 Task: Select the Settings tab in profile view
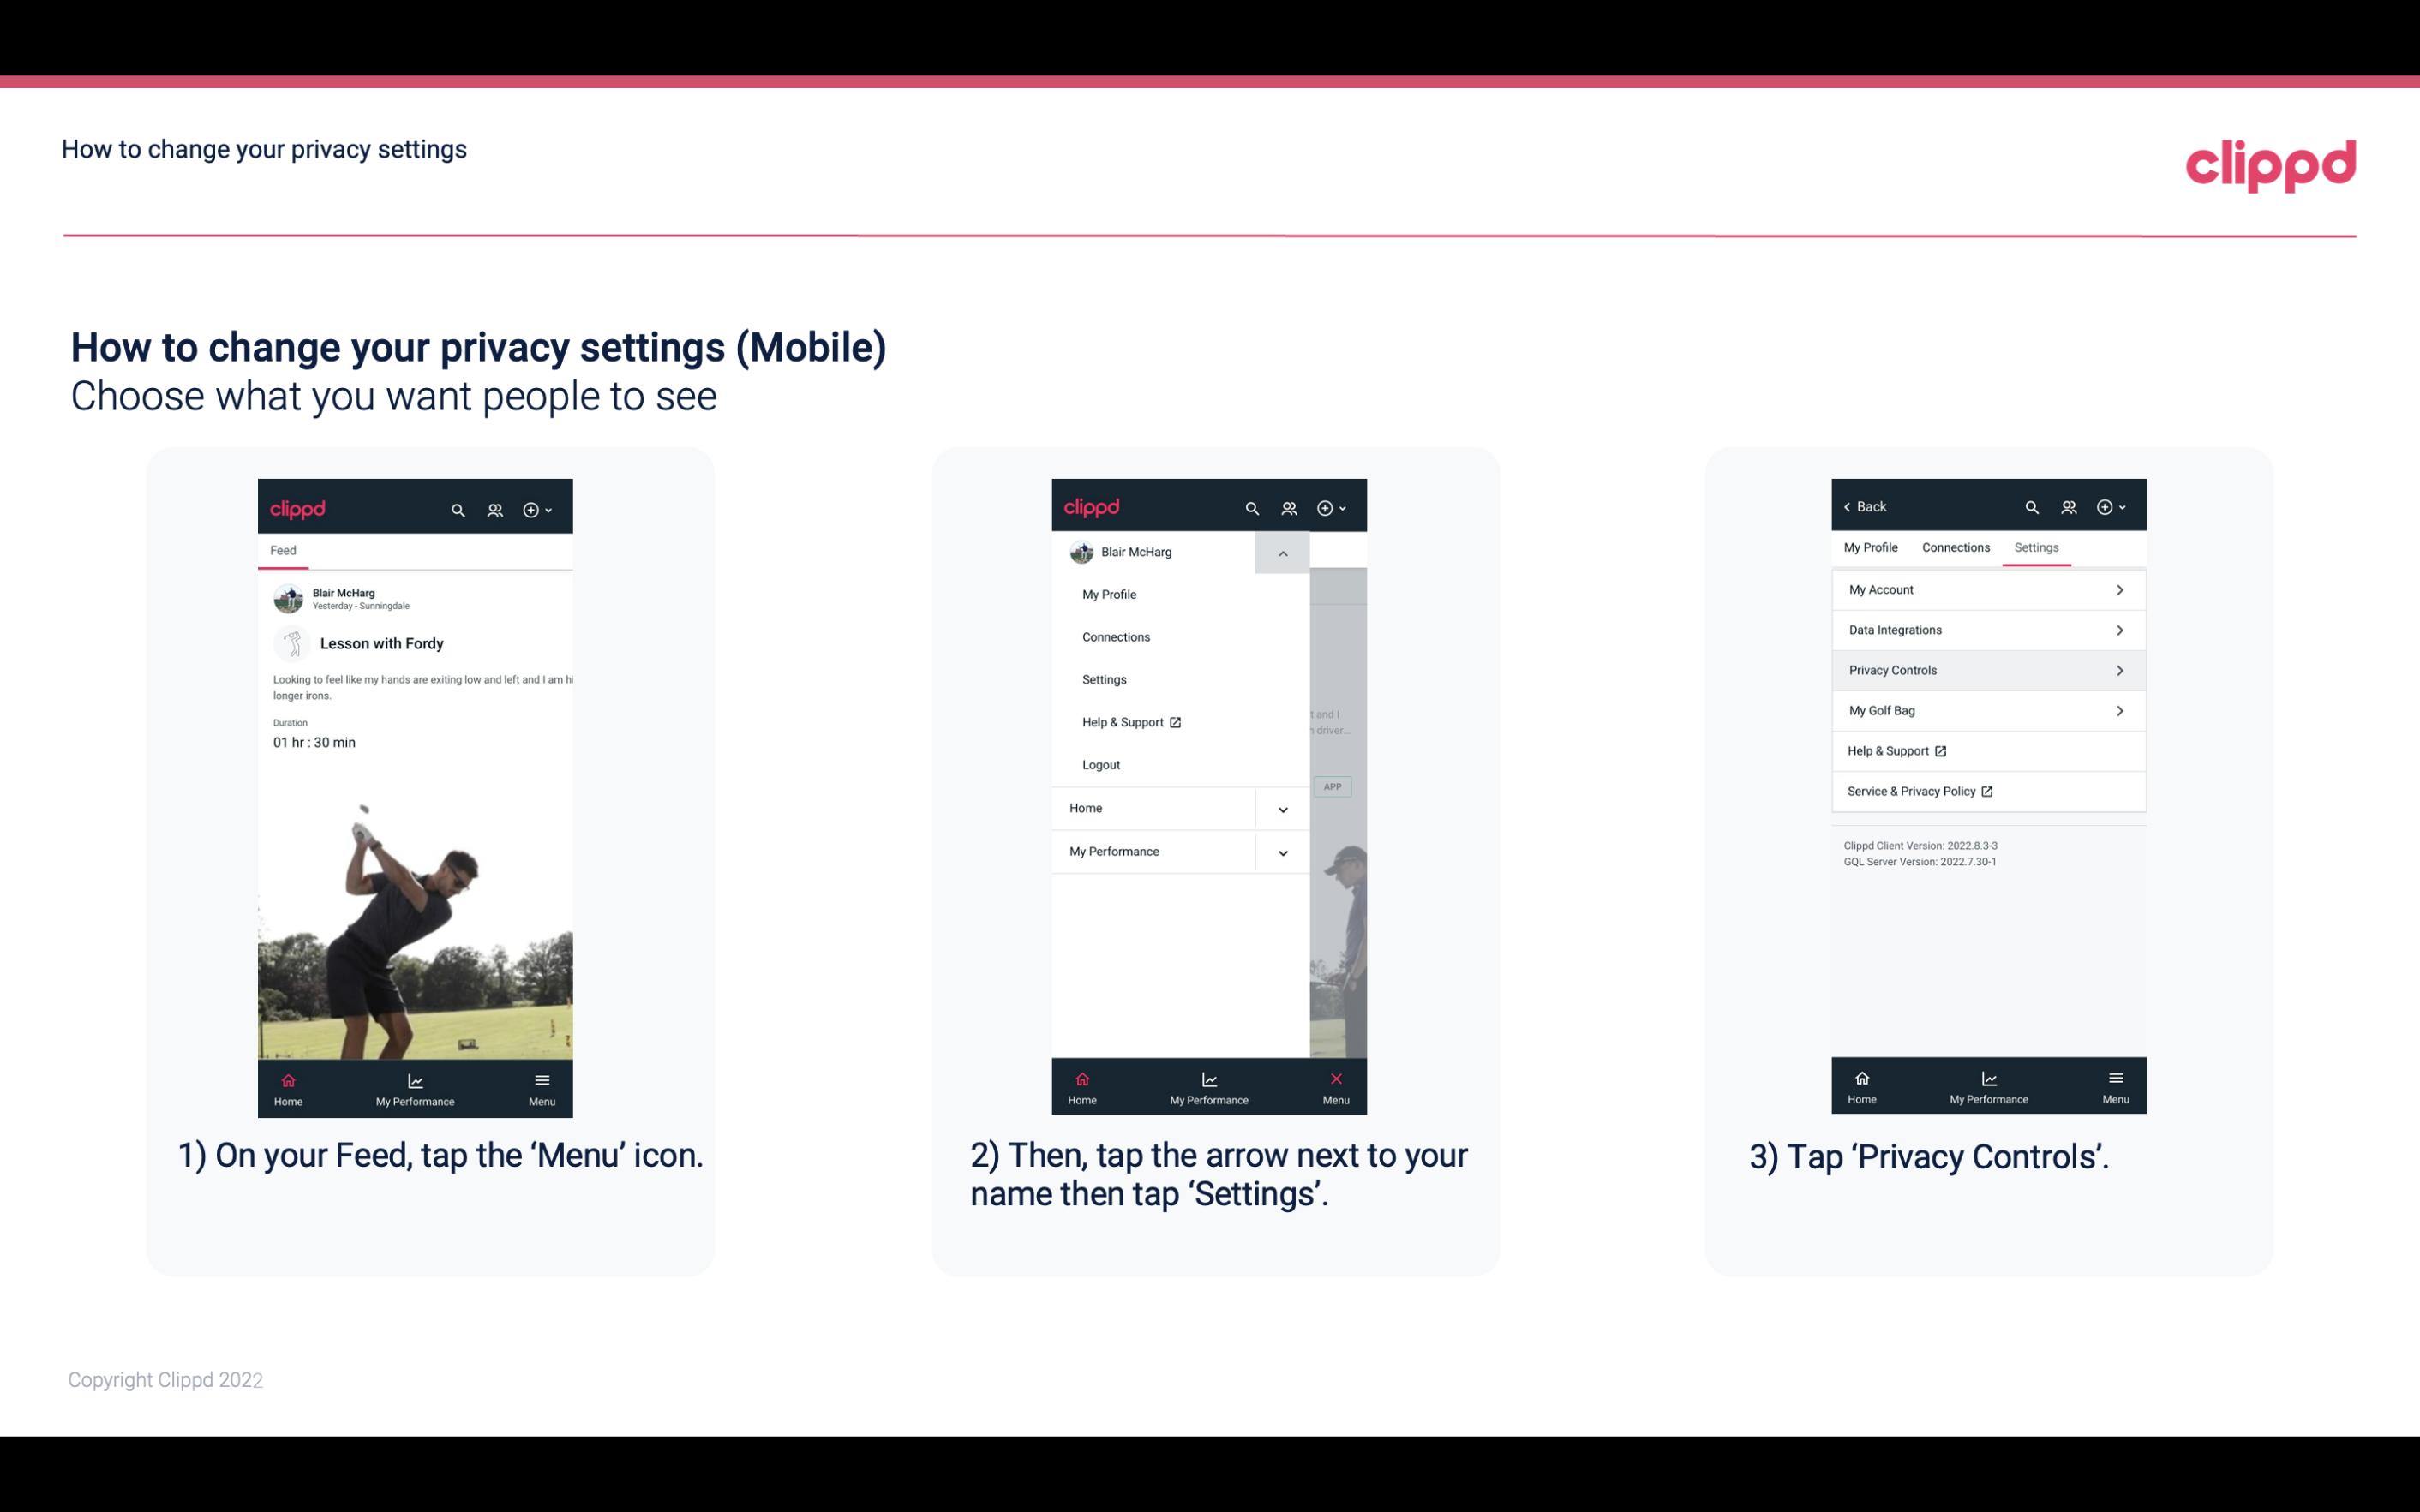point(2037,547)
